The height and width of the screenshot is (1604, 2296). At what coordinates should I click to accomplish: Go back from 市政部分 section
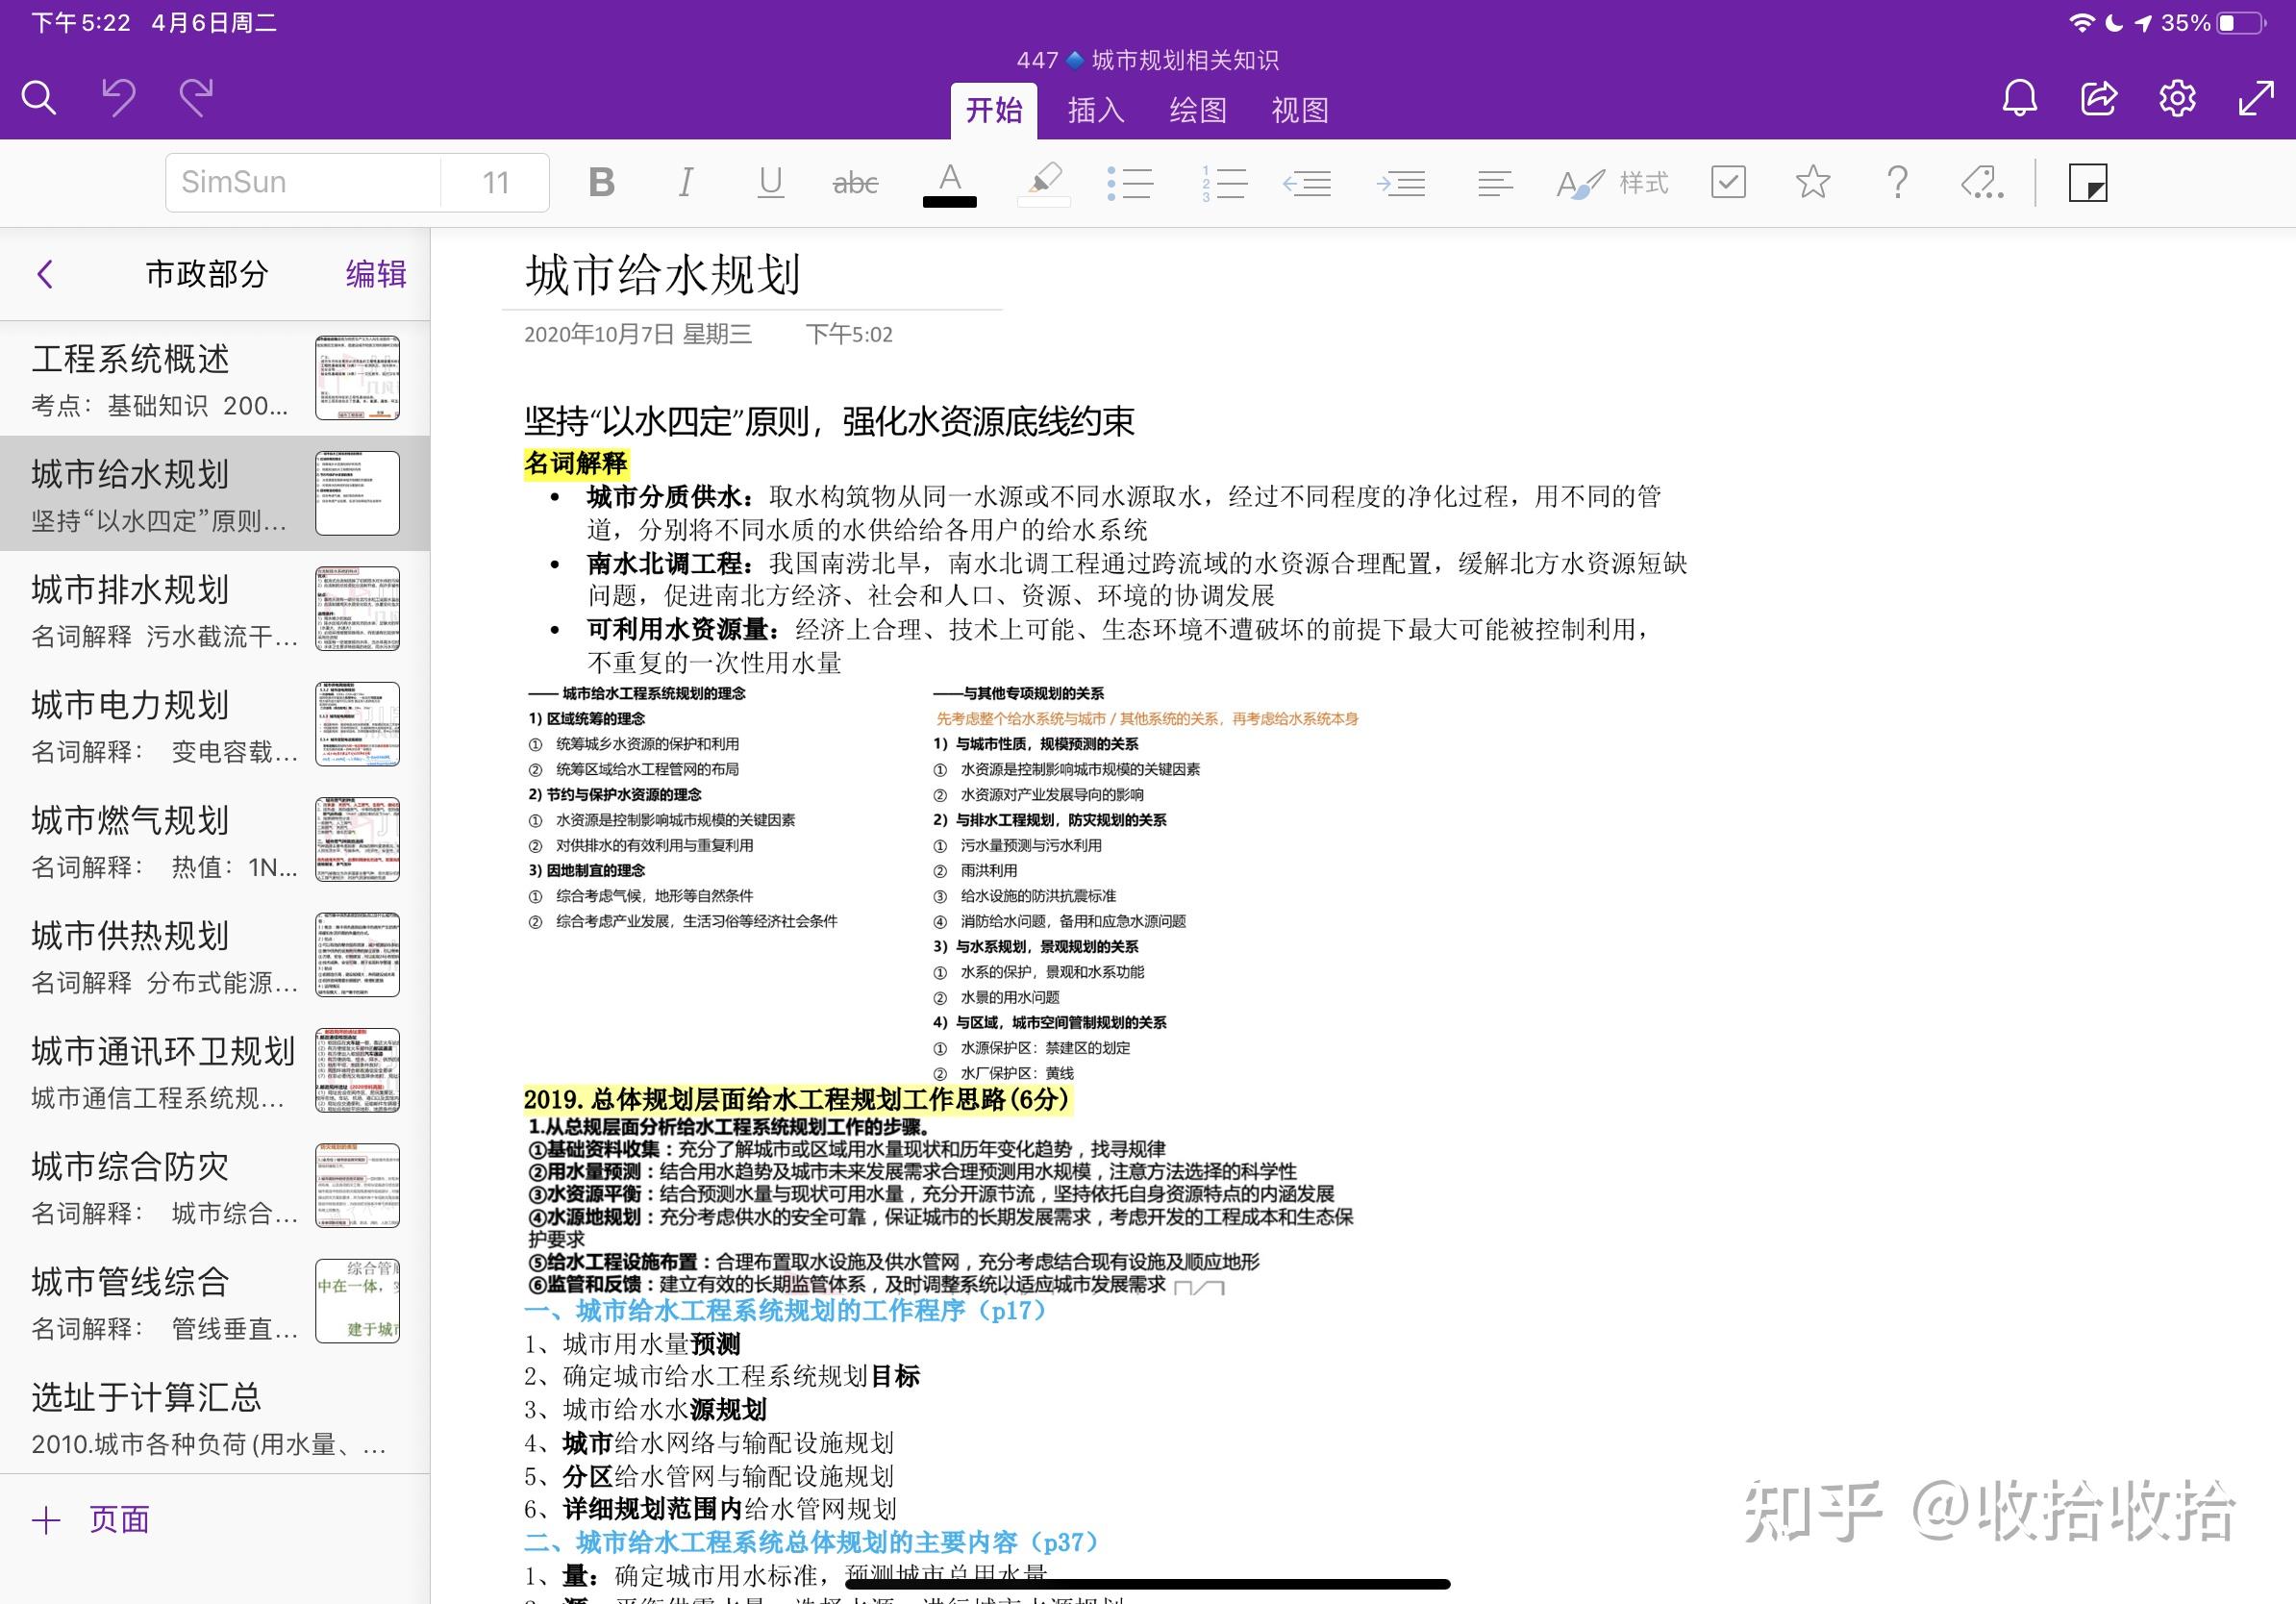click(x=45, y=274)
